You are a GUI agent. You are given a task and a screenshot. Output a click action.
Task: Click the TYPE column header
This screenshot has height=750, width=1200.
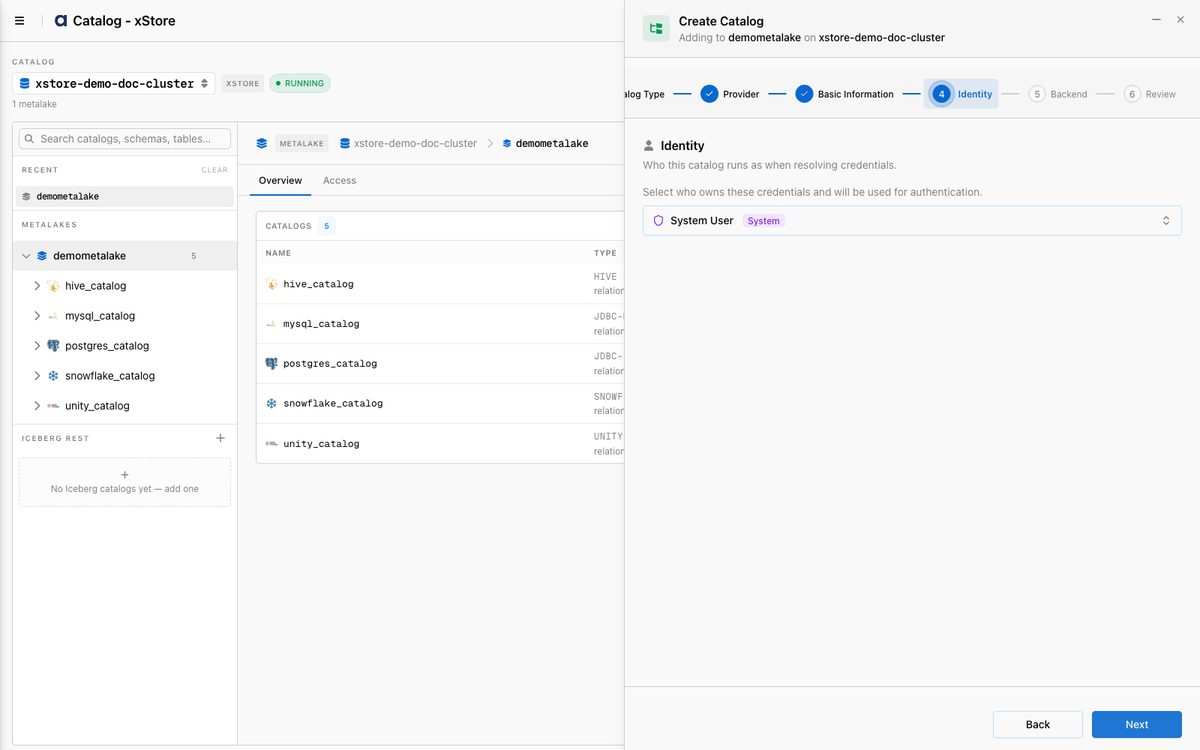[605, 253]
